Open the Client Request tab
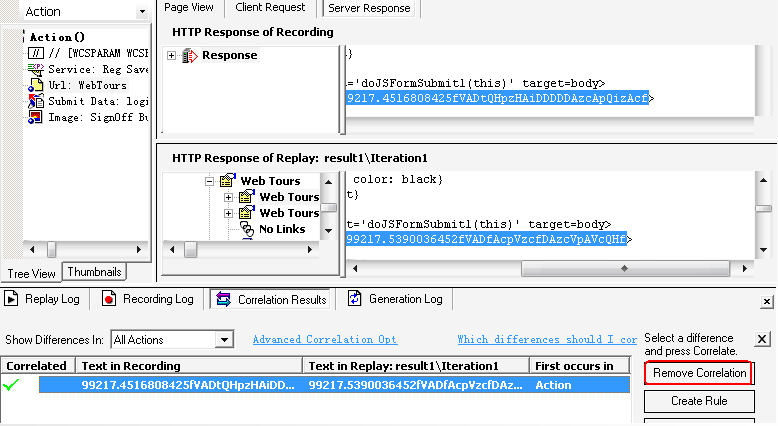 (269, 8)
